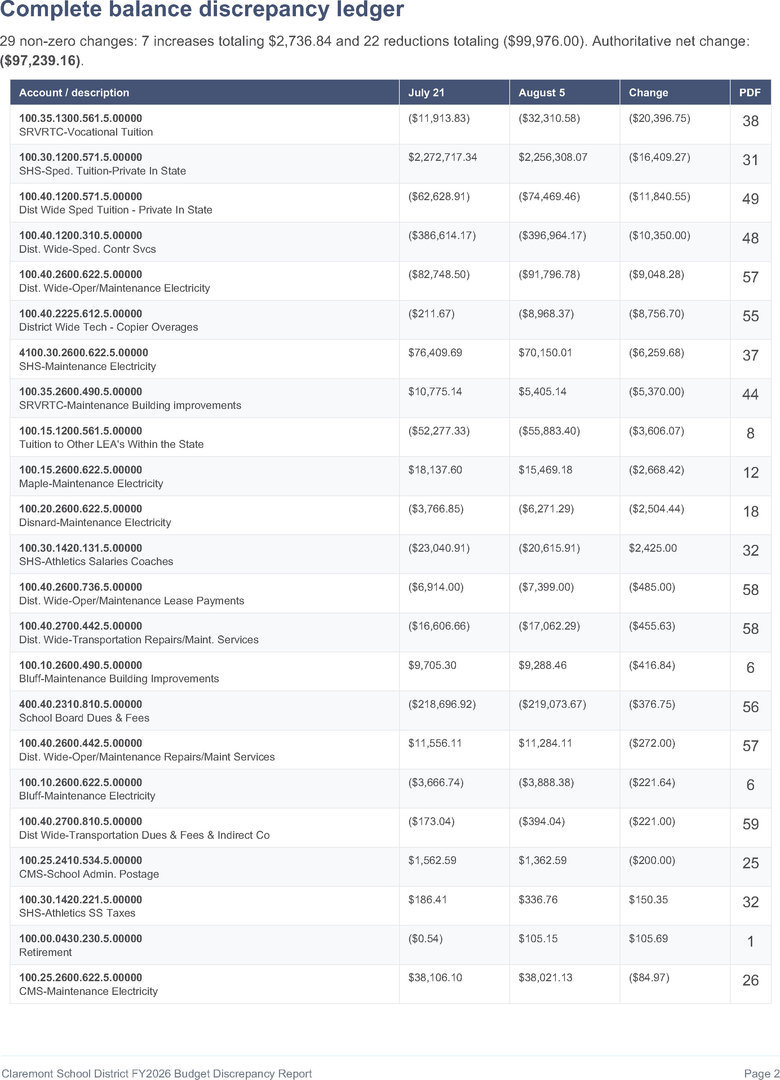This screenshot has height=1080, width=780.
Task: Click PDF page link 38 for SRVRTC-Vocational Tuition
Action: [750, 121]
